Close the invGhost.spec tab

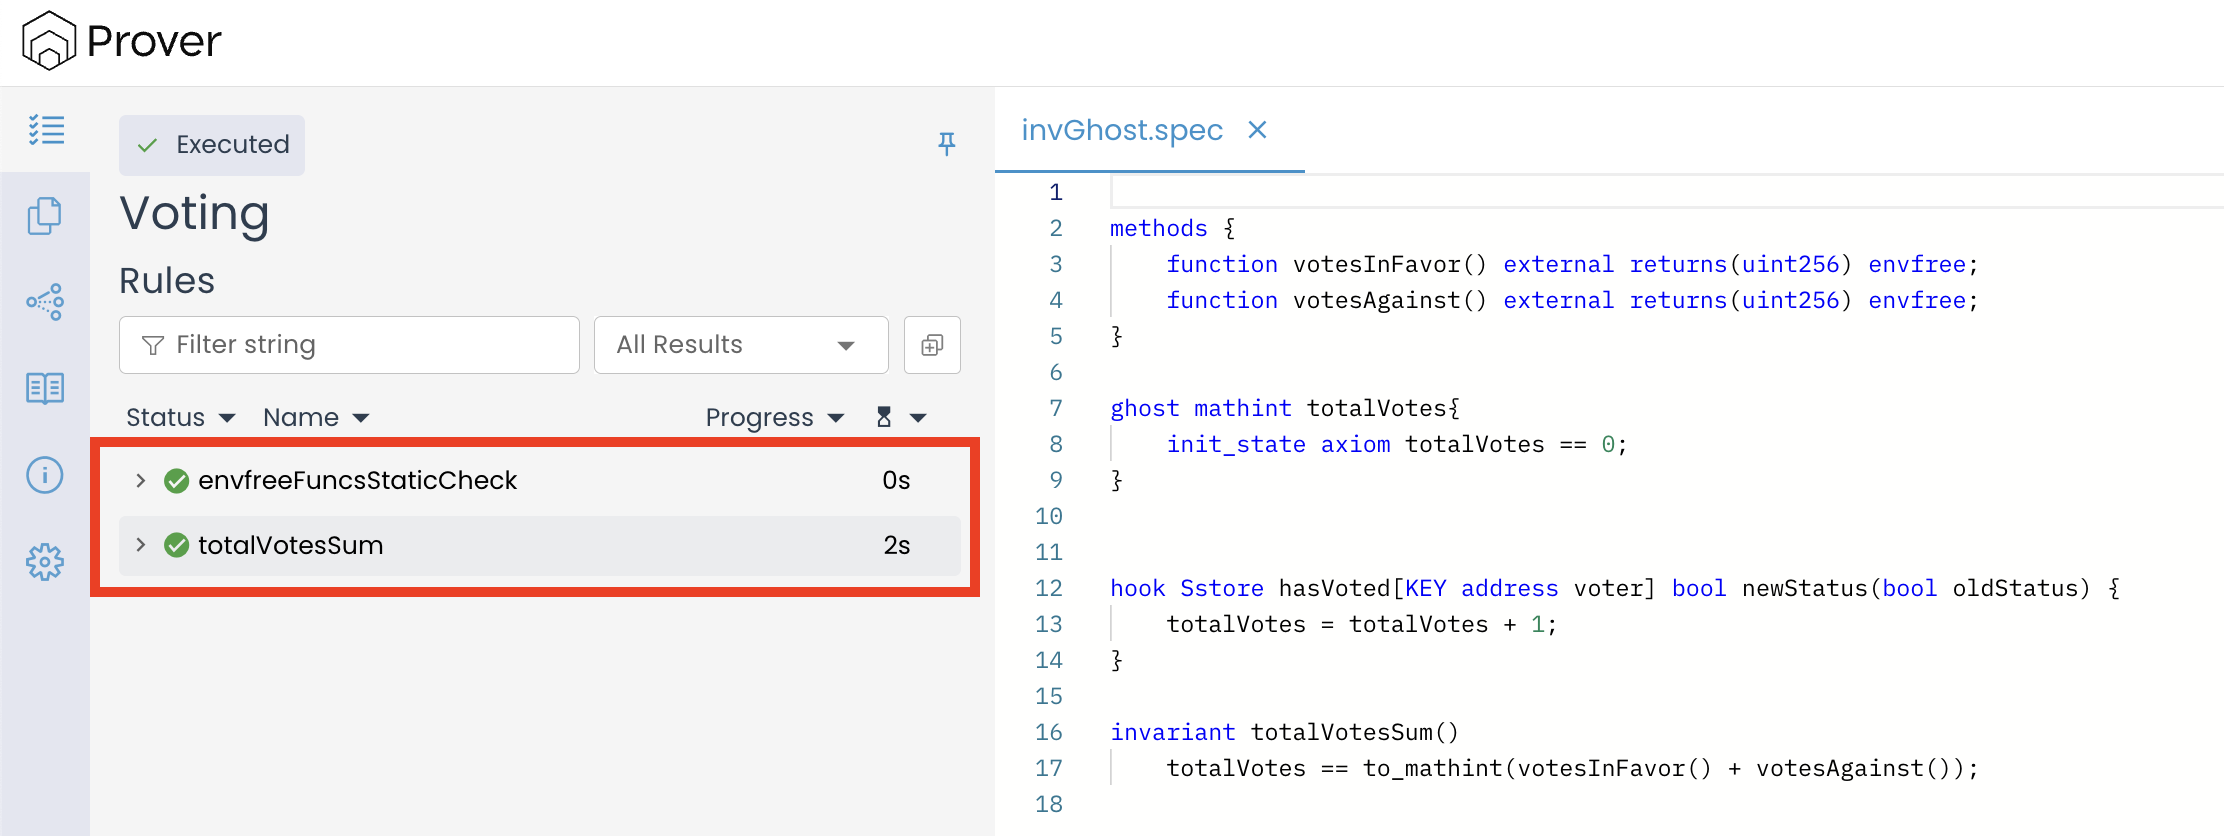pos(1257,130)
